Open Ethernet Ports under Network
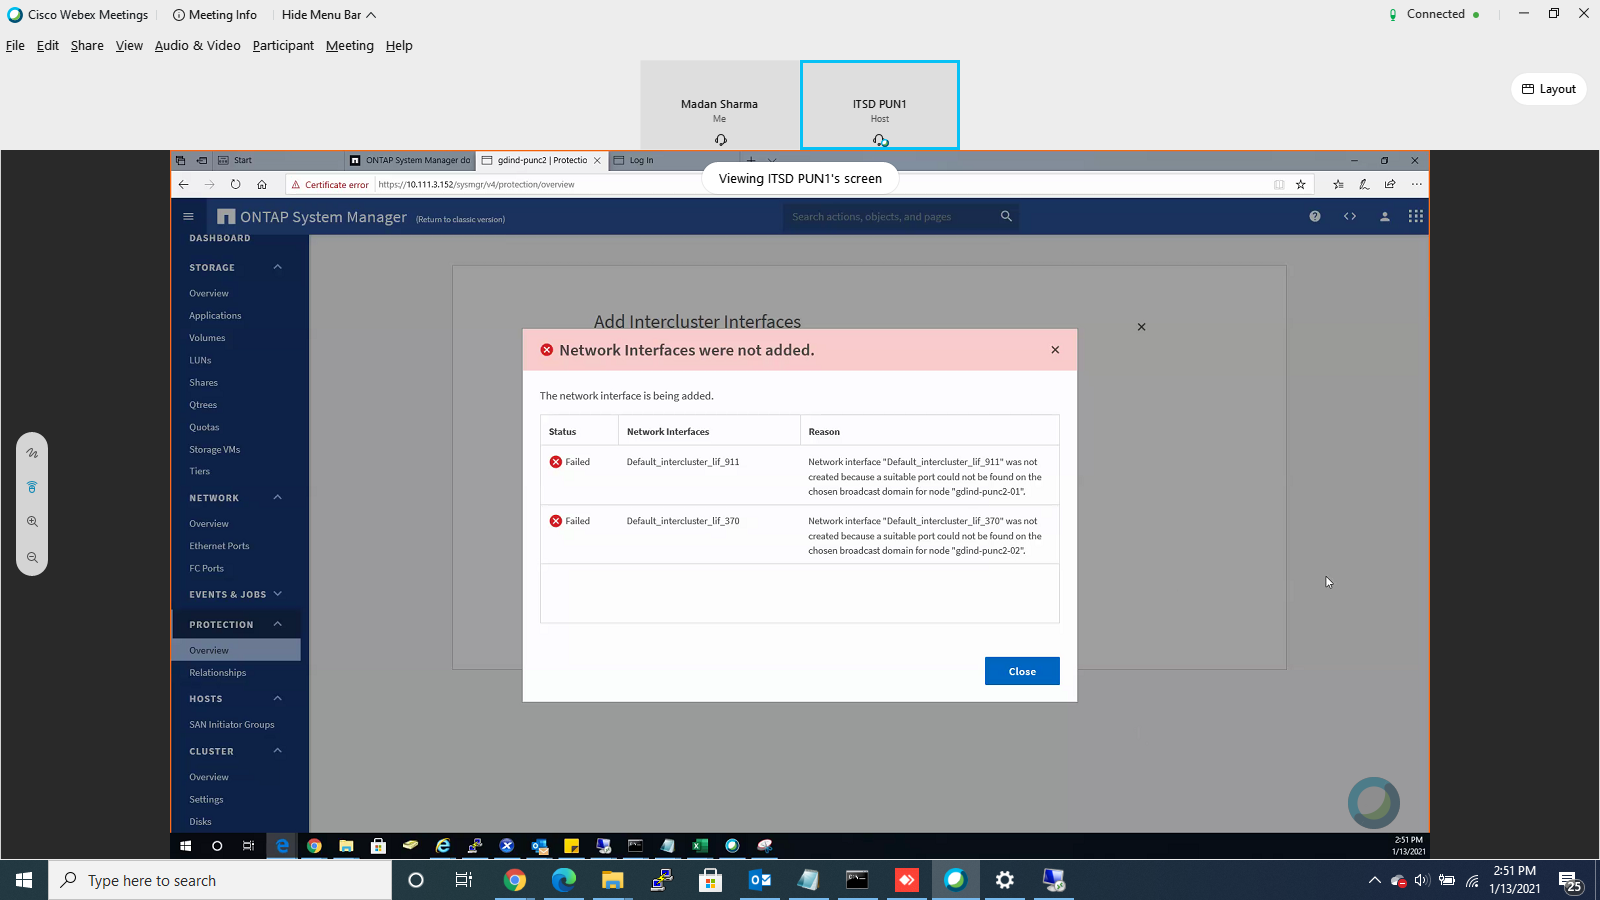The height and width of the screenshot is (900, 1600). pos(219,546)
